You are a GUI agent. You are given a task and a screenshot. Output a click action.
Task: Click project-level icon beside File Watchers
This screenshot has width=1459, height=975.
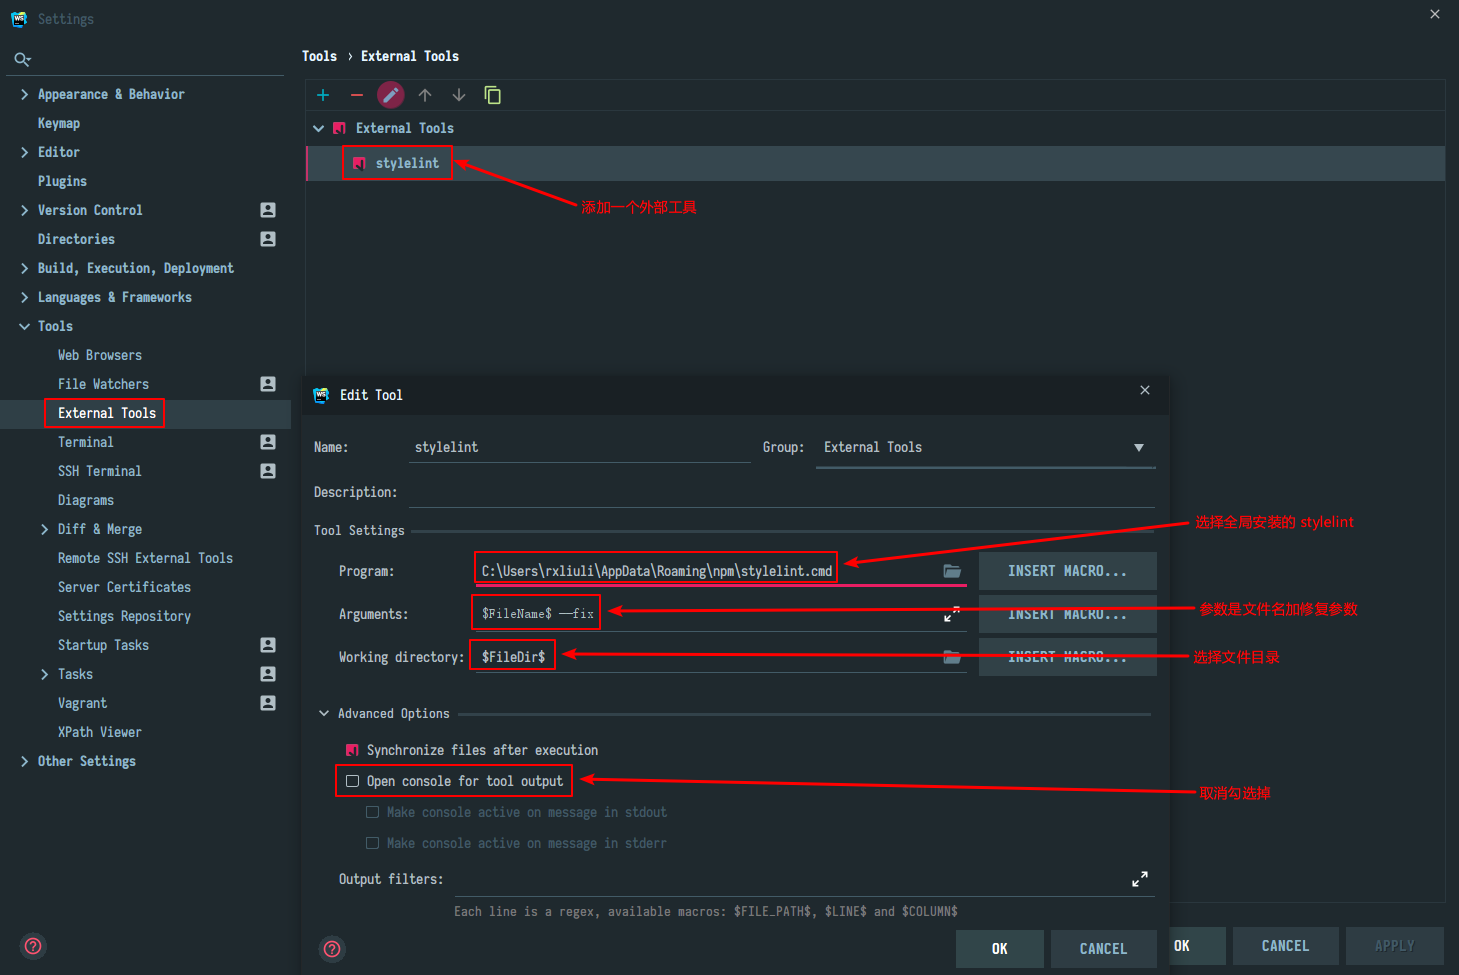[x=268, y=384]
